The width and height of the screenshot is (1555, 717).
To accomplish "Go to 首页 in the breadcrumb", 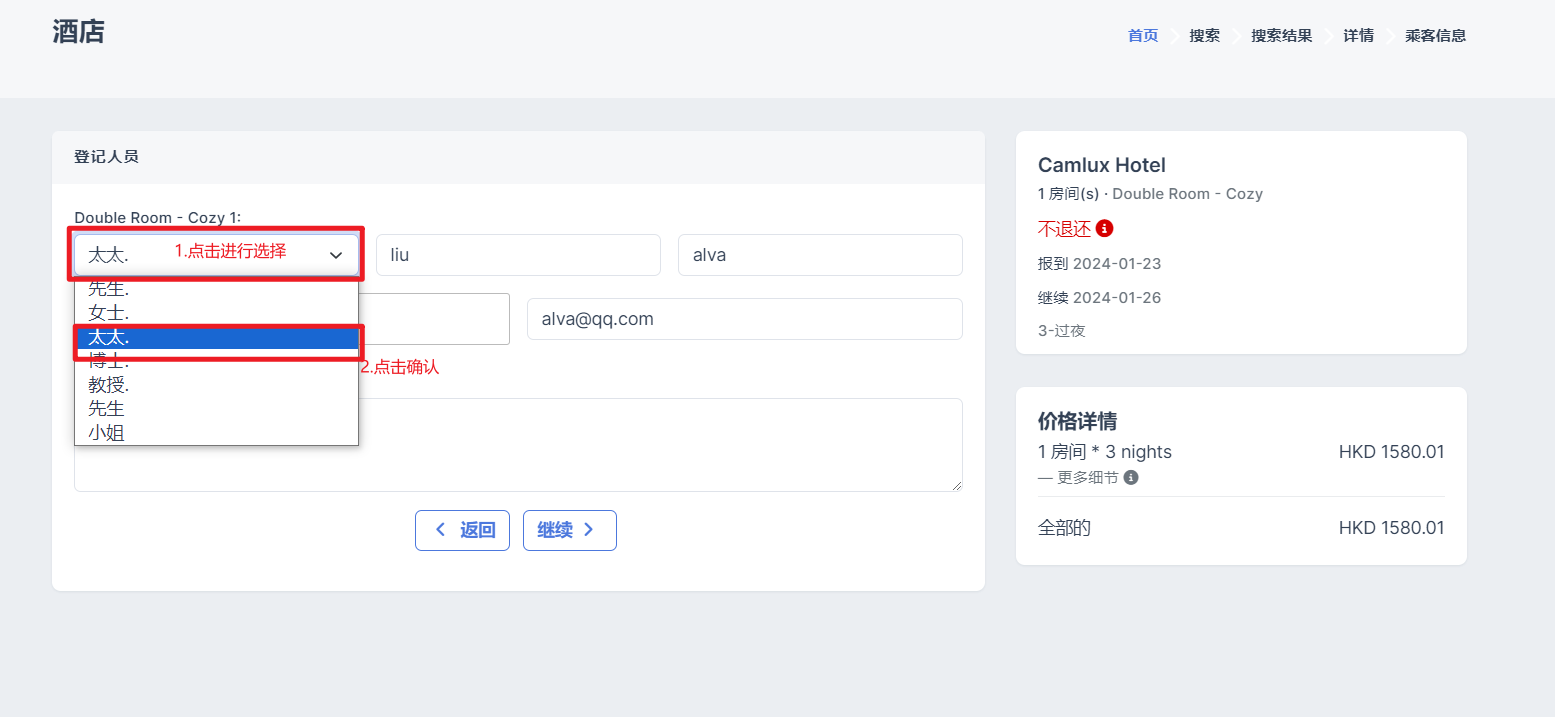I will [x=1143, y=36].
